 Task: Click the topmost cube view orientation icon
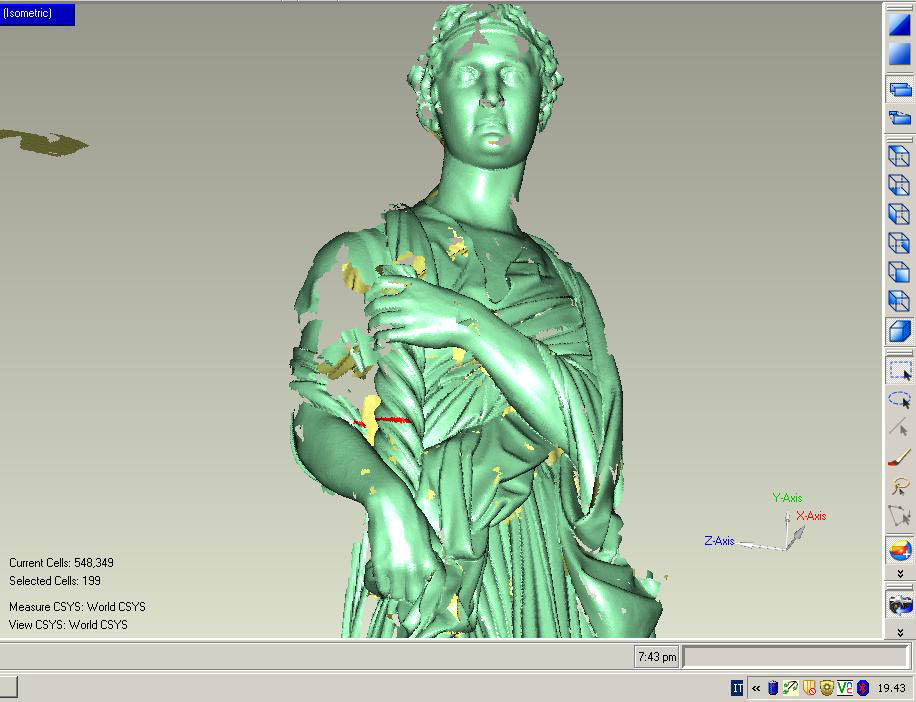tap(898, 157)
